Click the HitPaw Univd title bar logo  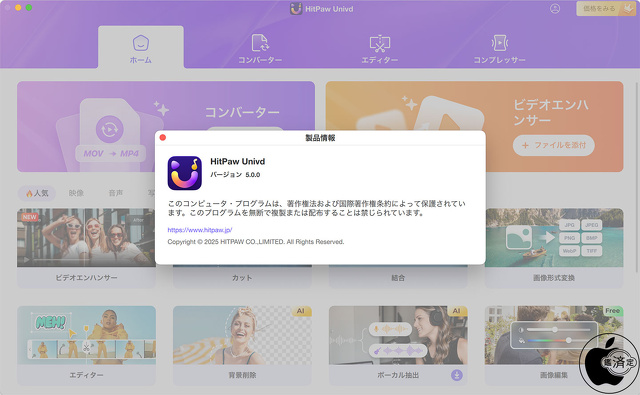pos(296,9)
